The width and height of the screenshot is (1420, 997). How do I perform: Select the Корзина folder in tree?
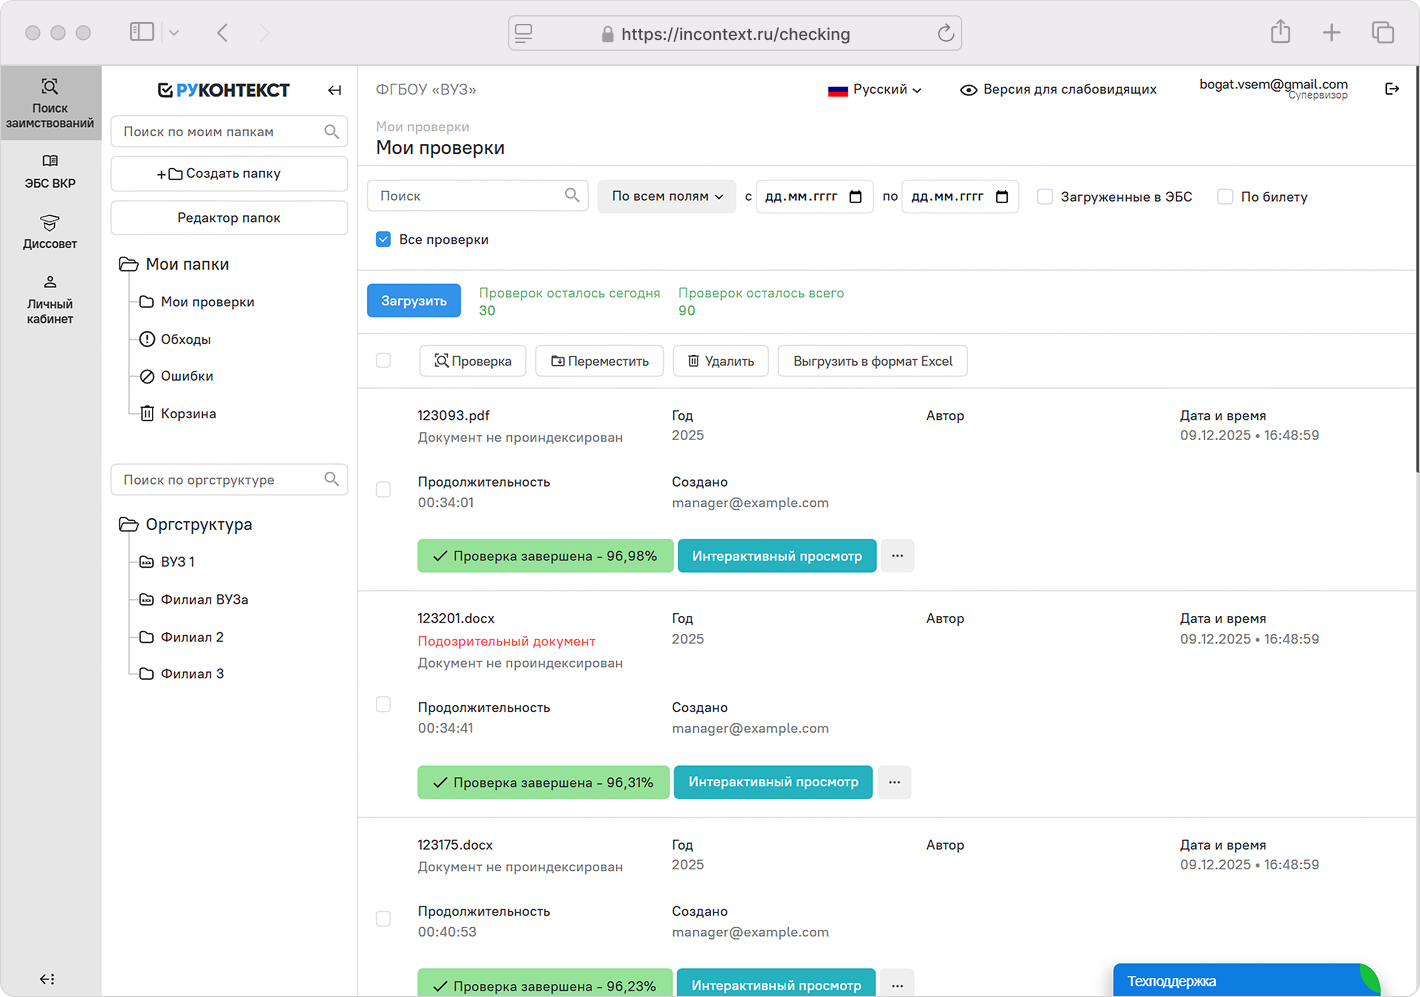[188, 414]
